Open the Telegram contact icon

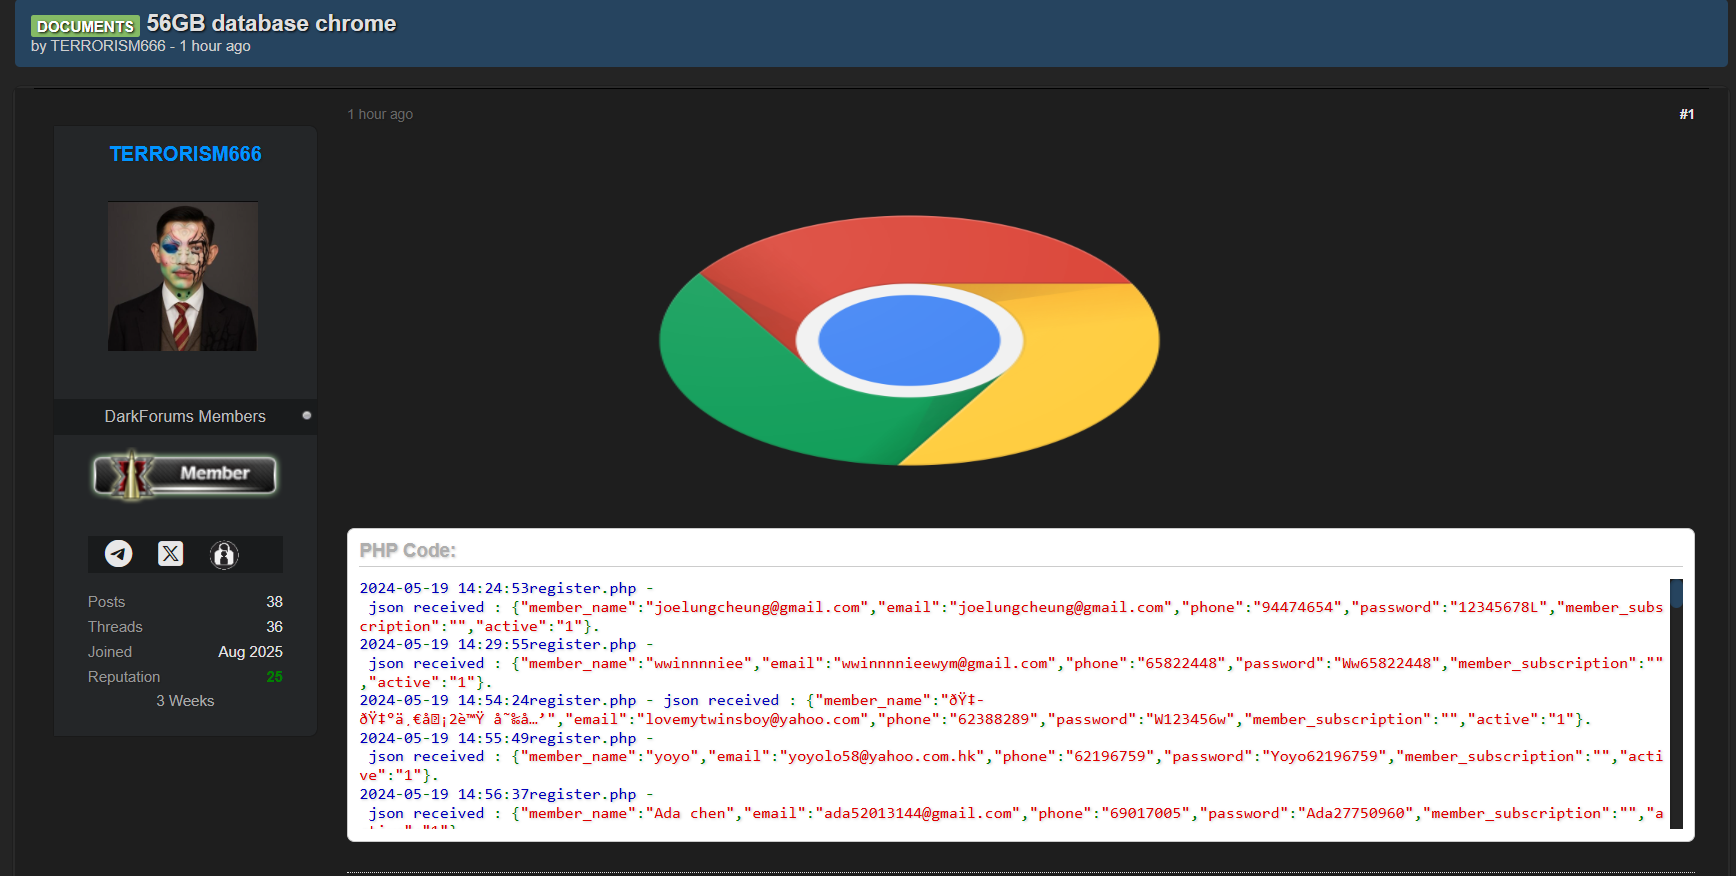tap(119, 554)
